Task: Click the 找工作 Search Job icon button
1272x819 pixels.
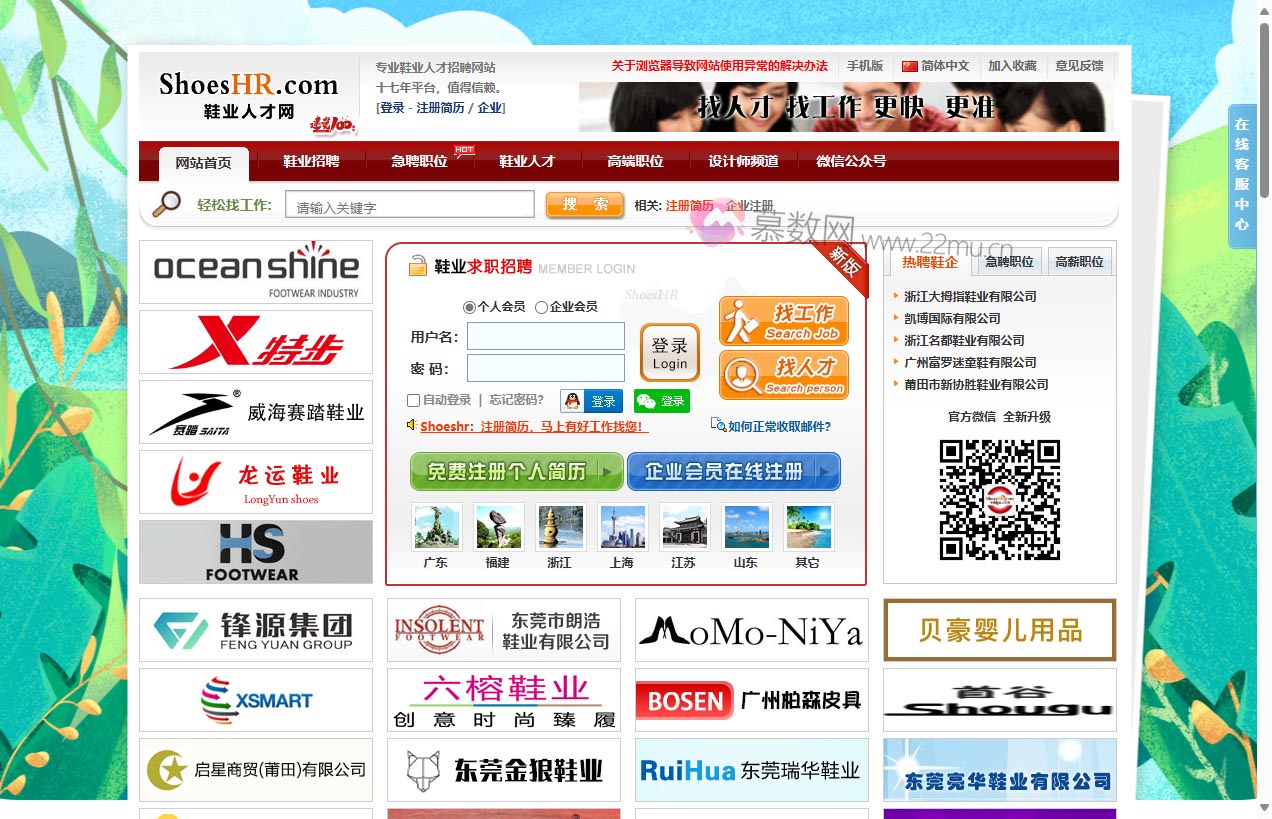Action: (x=783, y=321)
